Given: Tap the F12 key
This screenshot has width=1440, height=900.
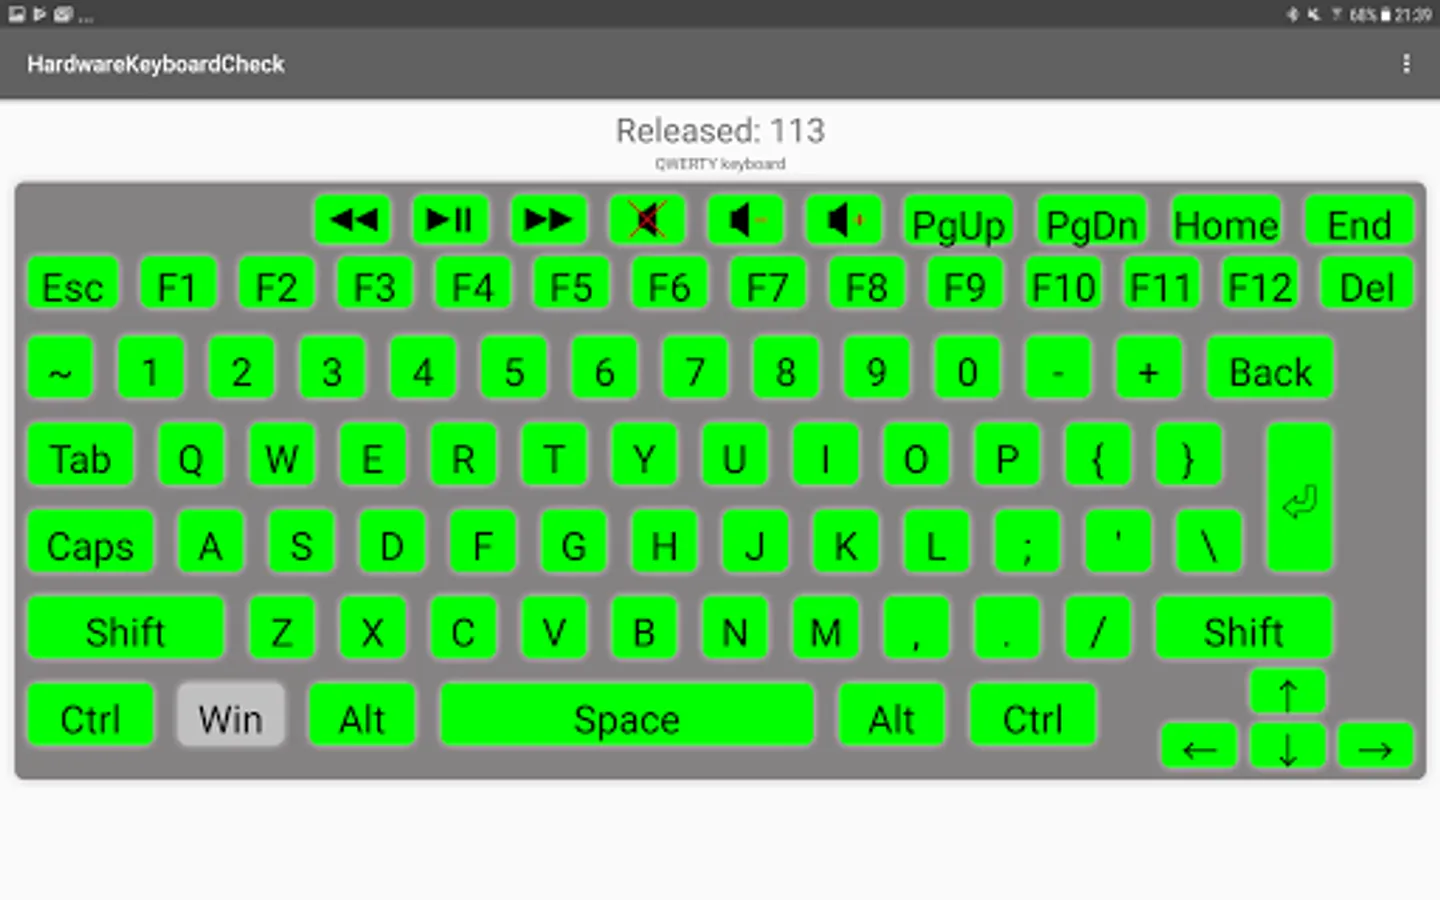Looking at the screenshot, I should pyautogui.click(x=1260, y=284).
